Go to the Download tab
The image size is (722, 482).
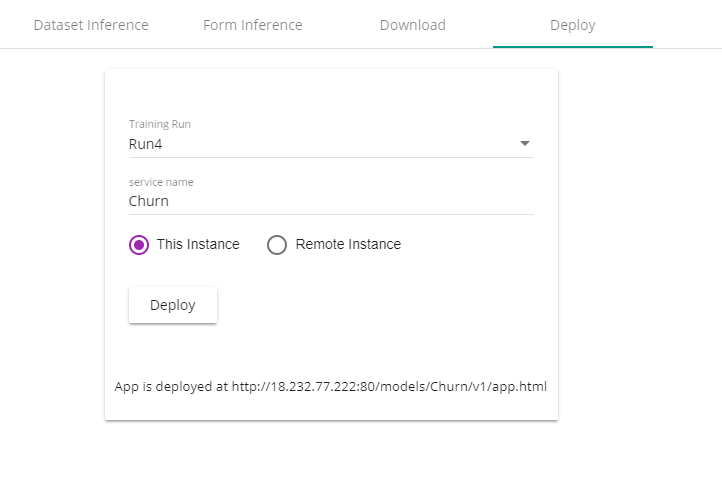pos(412,25)
